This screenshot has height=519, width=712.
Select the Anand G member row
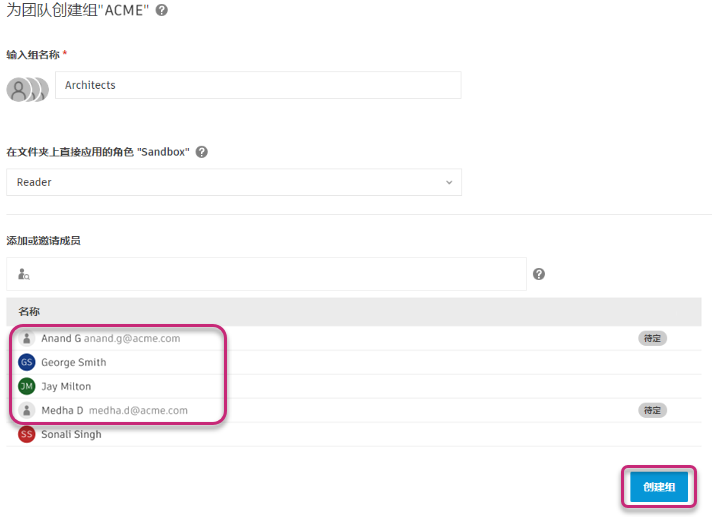pyautogui.click(x=354, y=338)
